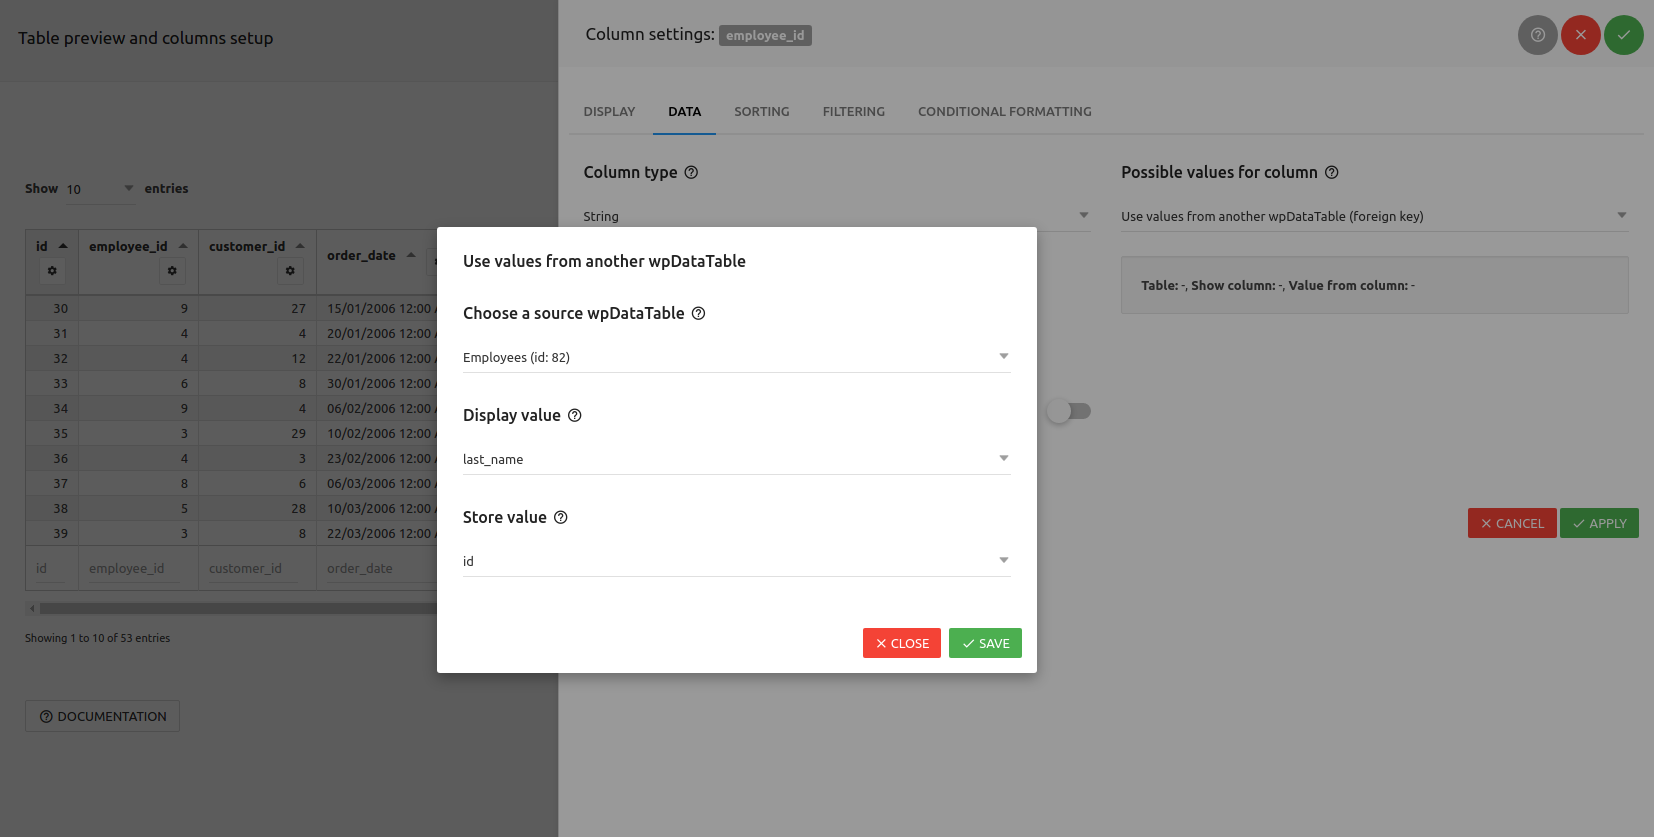Click the red CLOSE button in dialog
The image size is (1654, 837).
[902, 643]
